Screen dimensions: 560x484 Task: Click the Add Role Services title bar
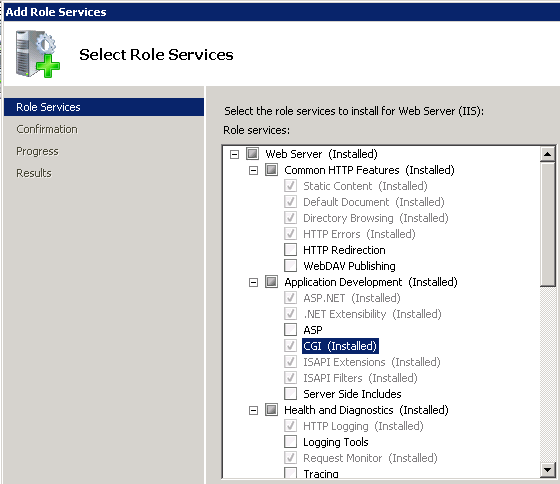(x=281, y=12)
